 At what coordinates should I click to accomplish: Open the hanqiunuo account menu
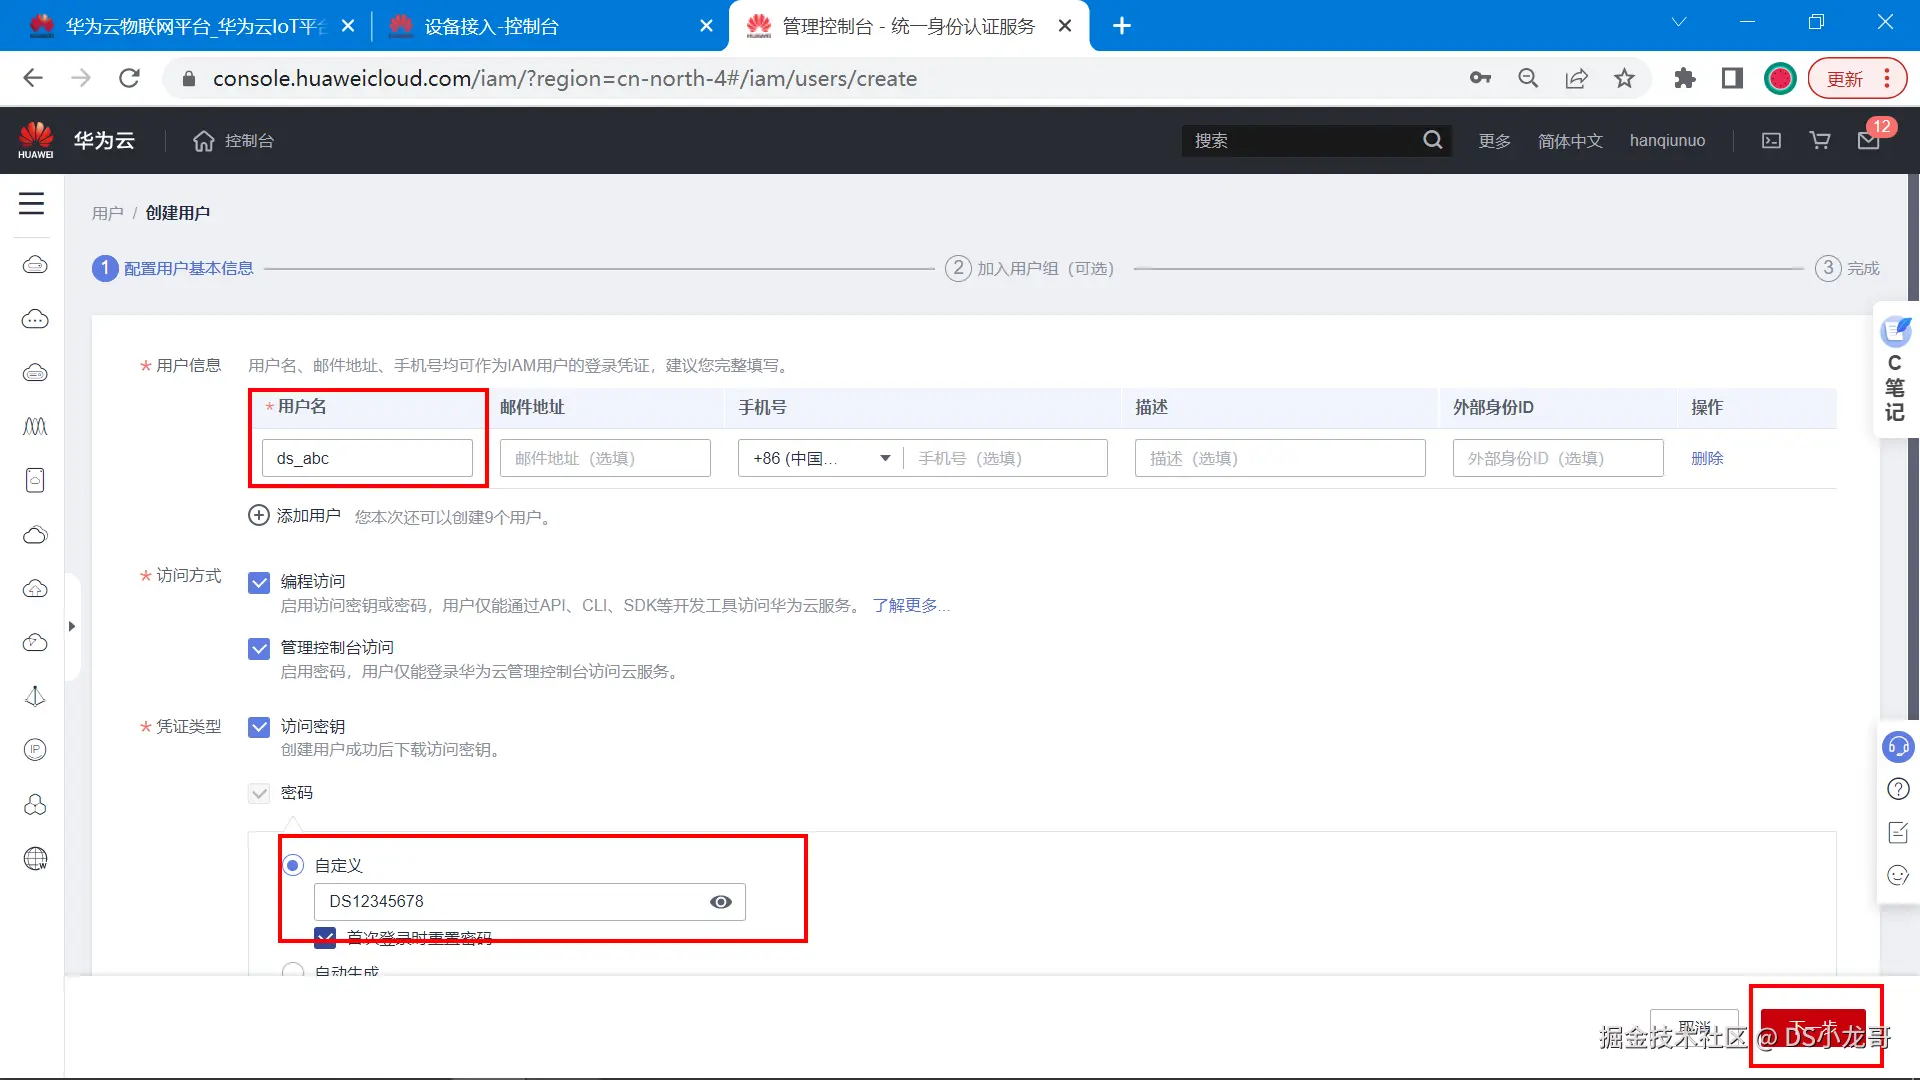[x=1667, y=141]
